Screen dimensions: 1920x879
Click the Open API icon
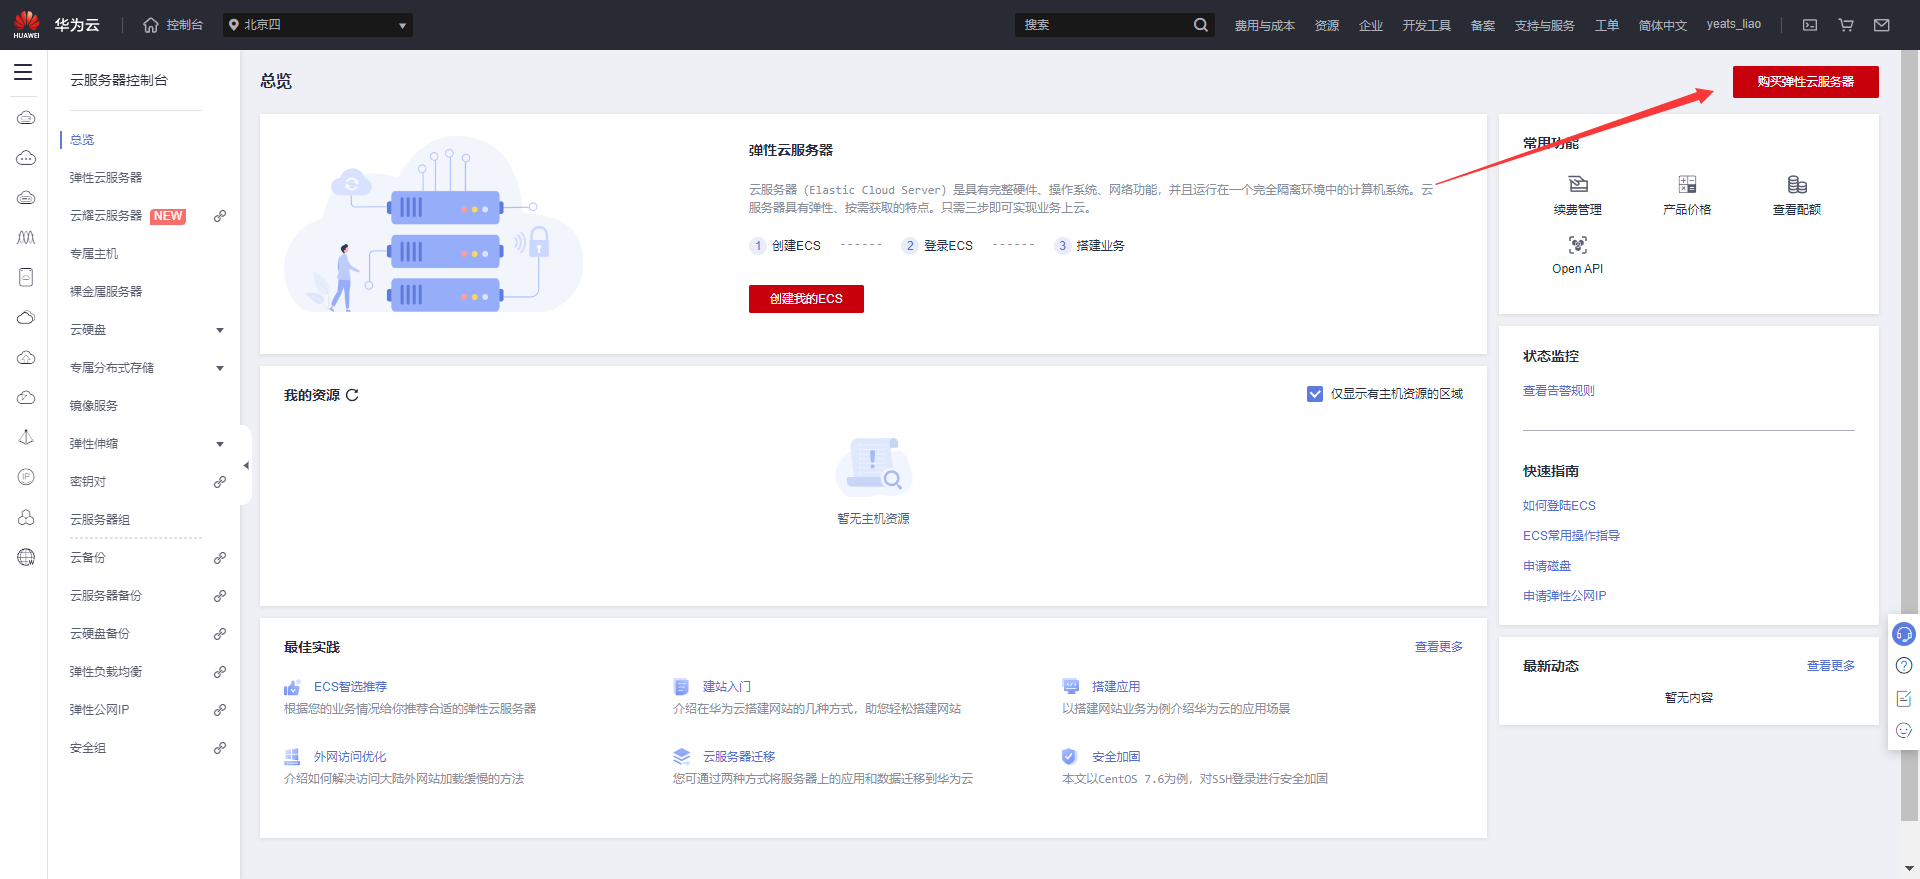(1578, 245)
